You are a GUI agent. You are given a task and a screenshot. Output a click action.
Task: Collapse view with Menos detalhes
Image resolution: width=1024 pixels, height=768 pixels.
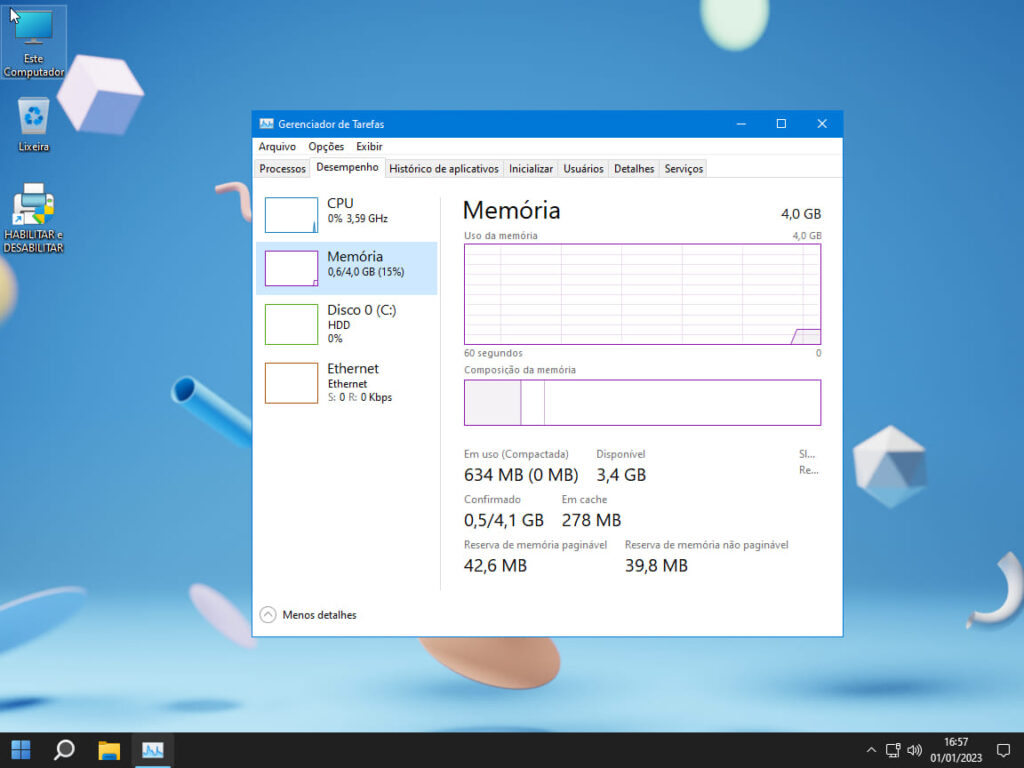click(x=309, y=615)
